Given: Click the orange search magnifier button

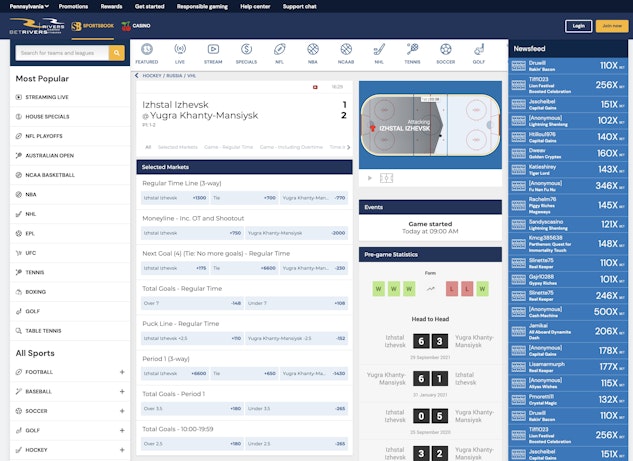Looking at the screenshot, I should point(117,53).
